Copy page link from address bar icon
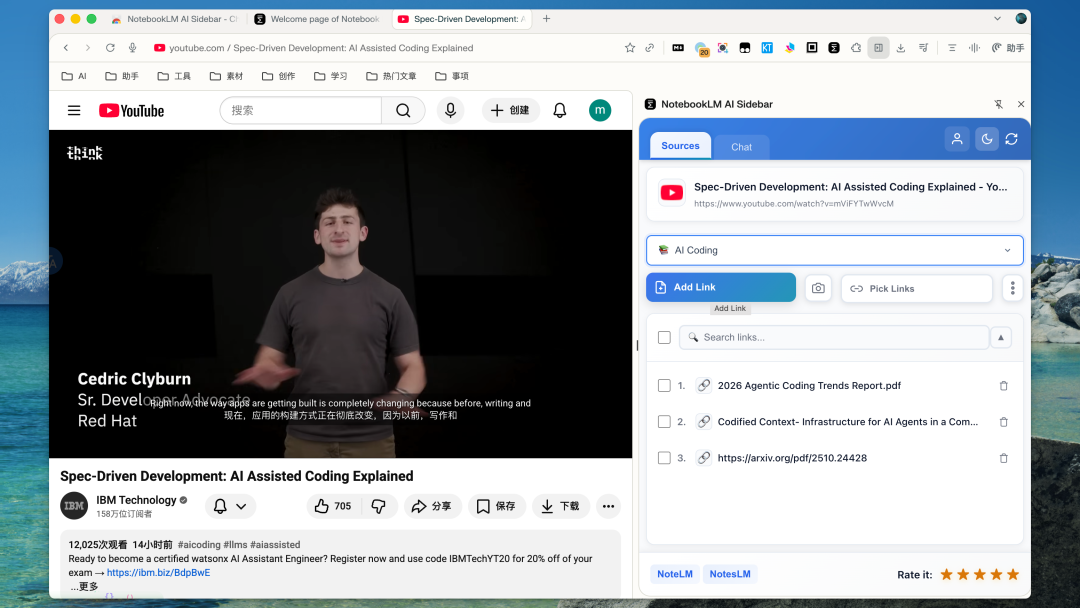Viewport: 1080px width, 608px height. (x=650, y=48)
